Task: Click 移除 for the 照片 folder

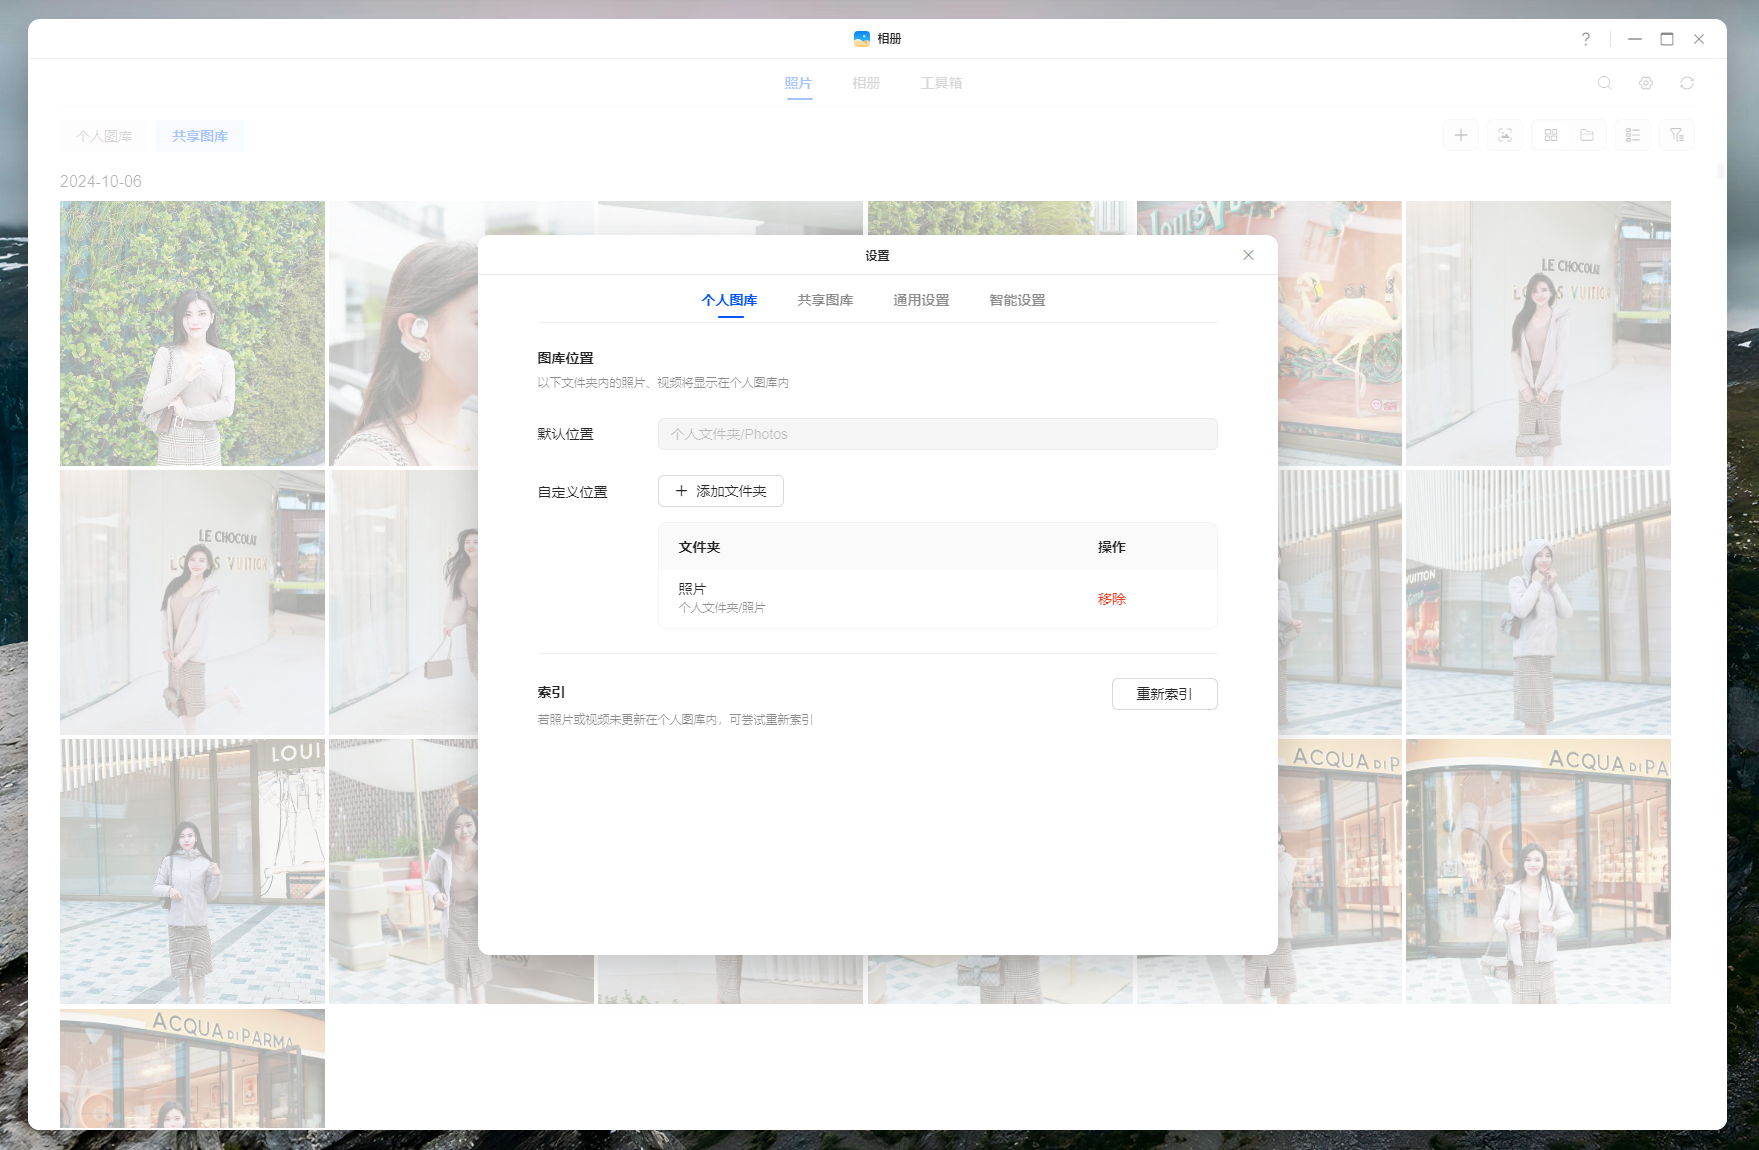Action: pyautogui.click(x=1112, y=599)
